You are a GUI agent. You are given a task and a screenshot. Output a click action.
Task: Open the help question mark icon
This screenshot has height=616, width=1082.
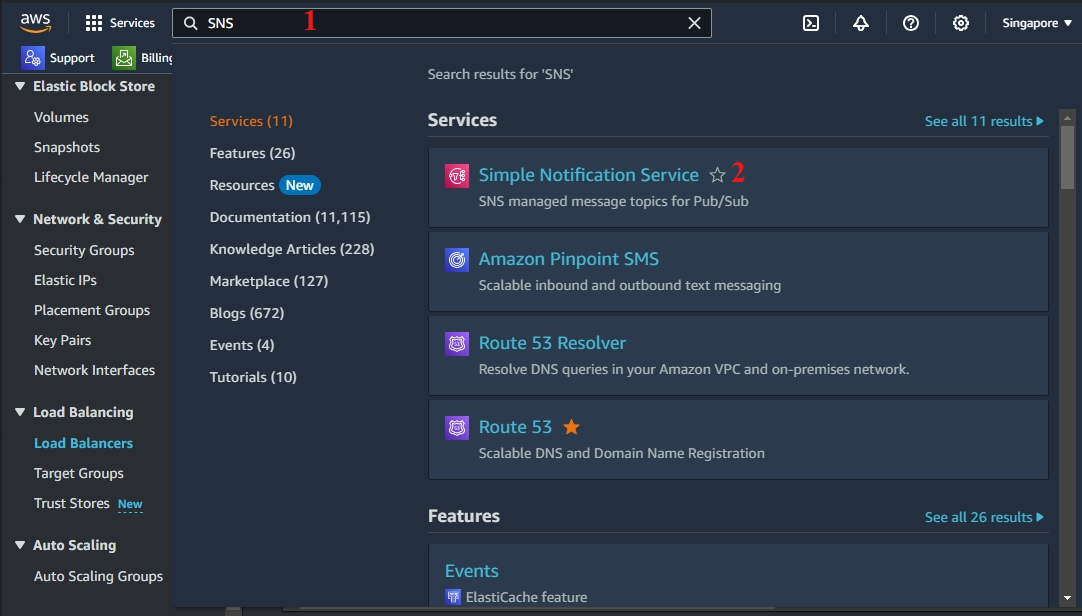click(x=911, y=23)
